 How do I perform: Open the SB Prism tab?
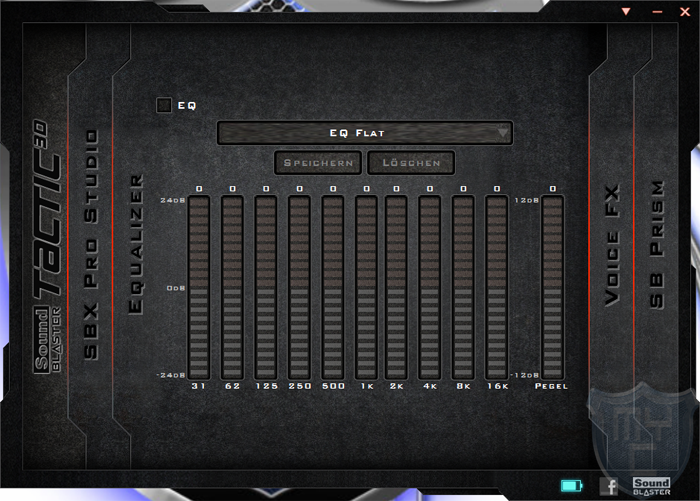(x=657, y=244)
